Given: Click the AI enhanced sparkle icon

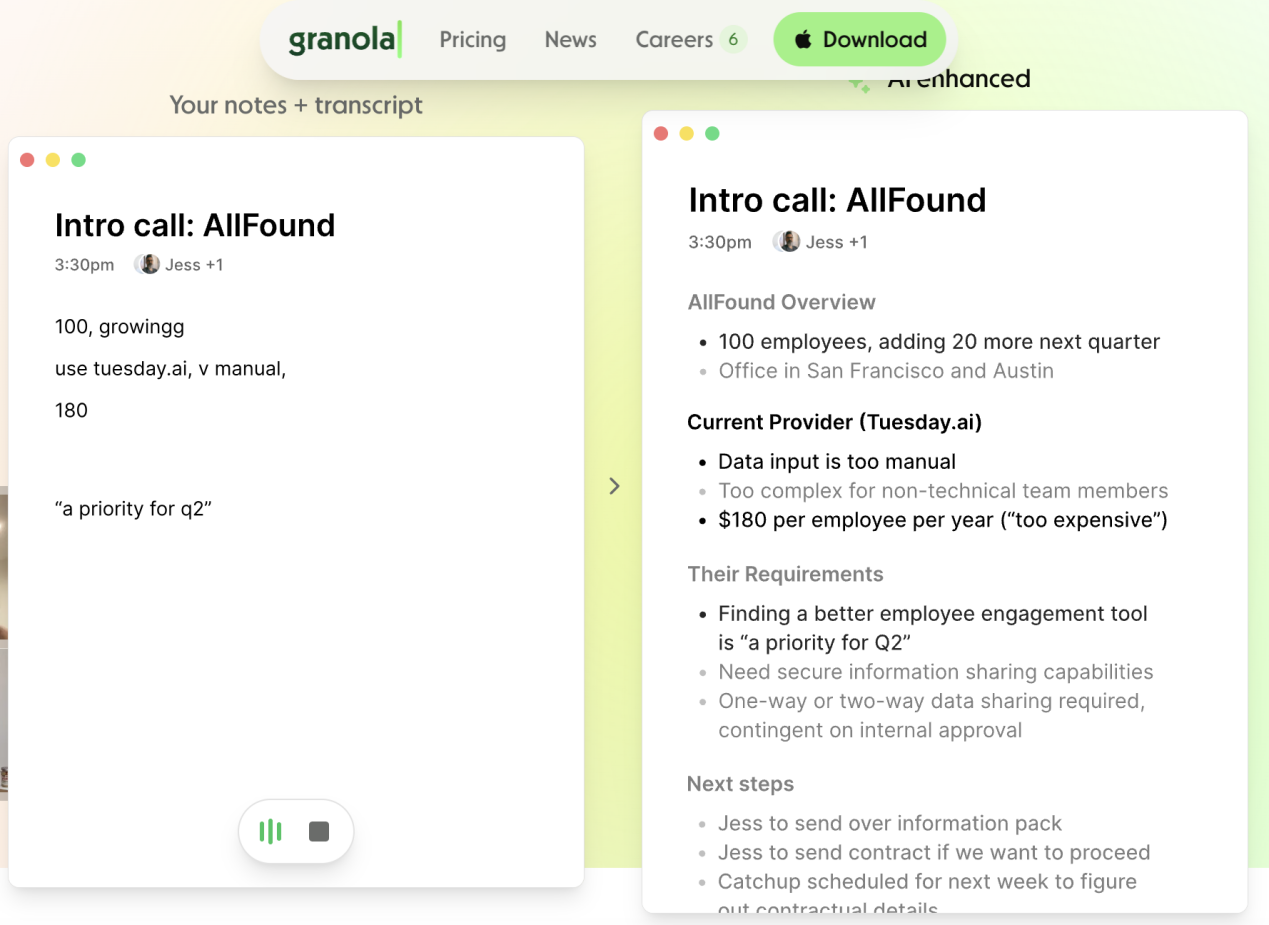Looking at the screenshot, I should coord(858,86).
